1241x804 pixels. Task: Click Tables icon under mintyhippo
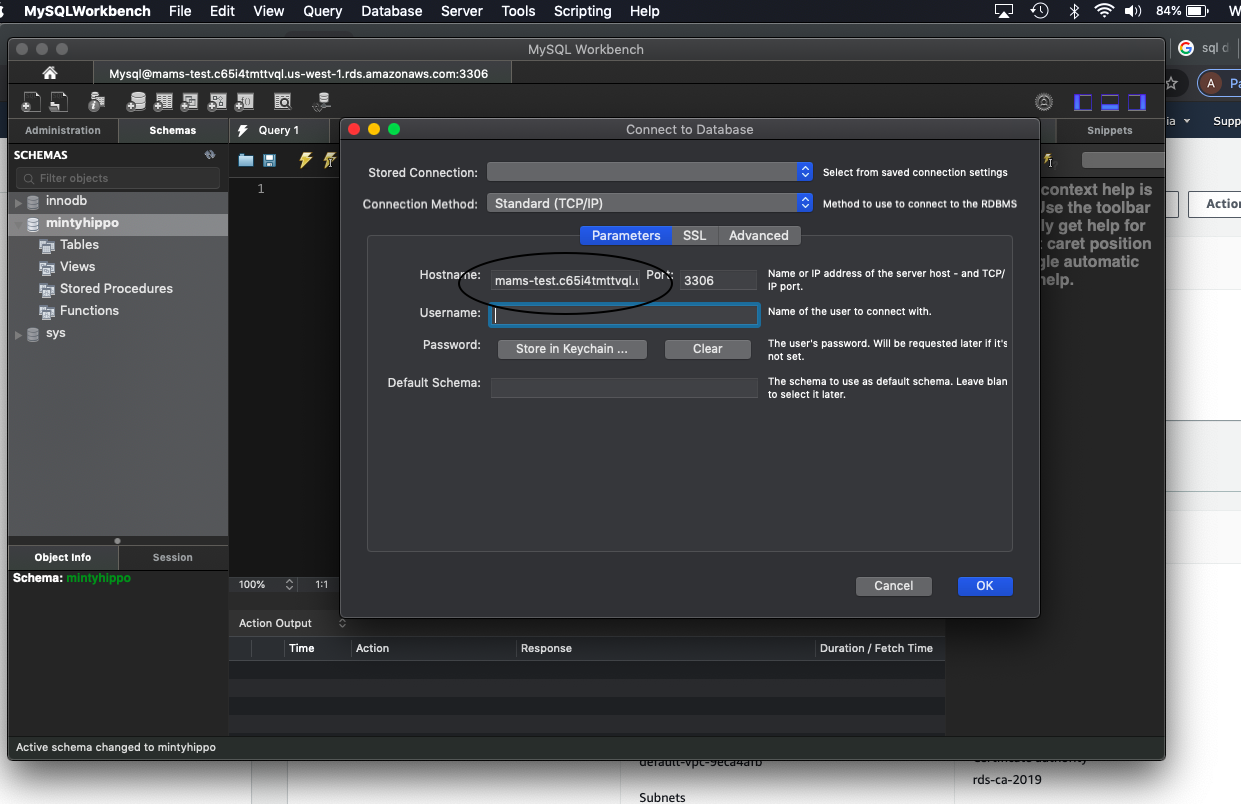[x=46, y=245]
